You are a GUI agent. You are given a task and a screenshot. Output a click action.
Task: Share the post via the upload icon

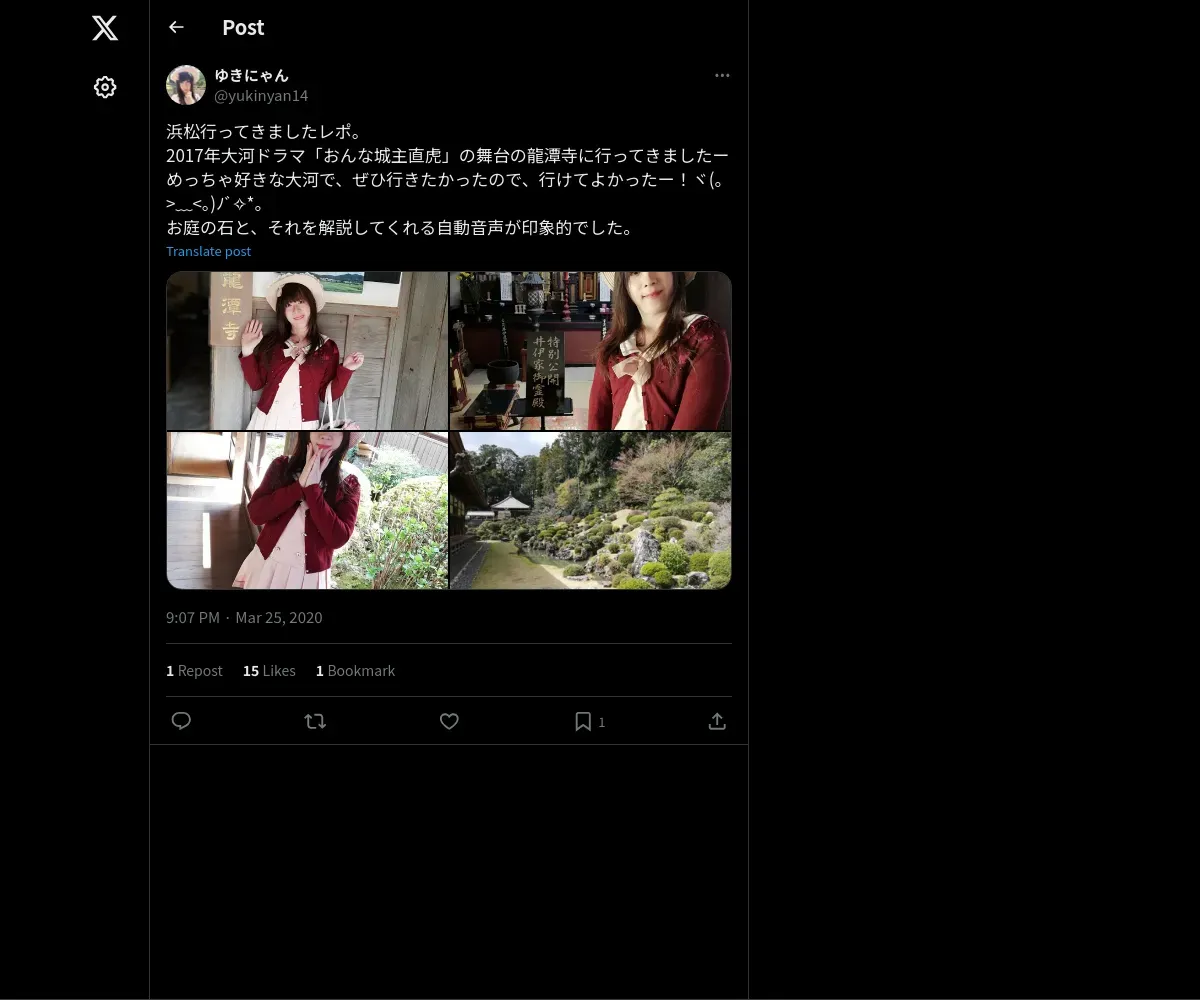pyautogui.click(x=717, y=721)
